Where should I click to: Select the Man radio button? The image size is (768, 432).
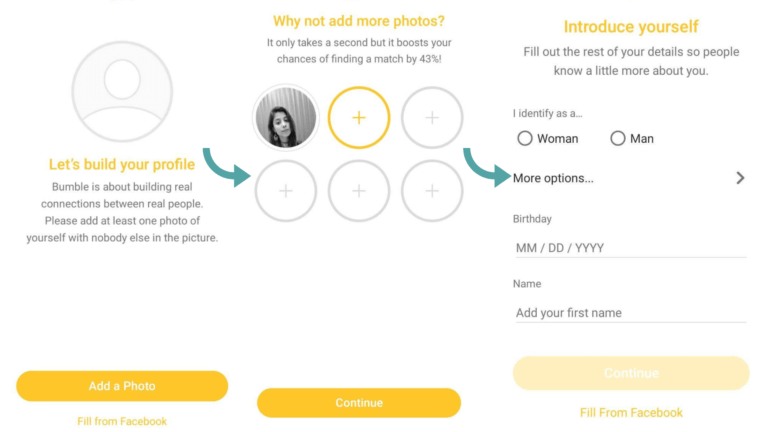[x=618, y=139]
